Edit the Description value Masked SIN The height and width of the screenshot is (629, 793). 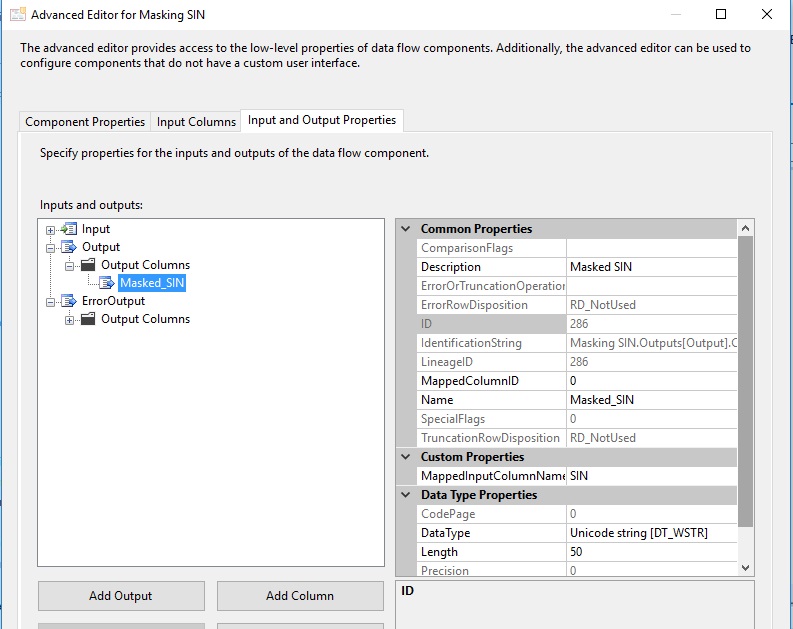tap(651, 266)
